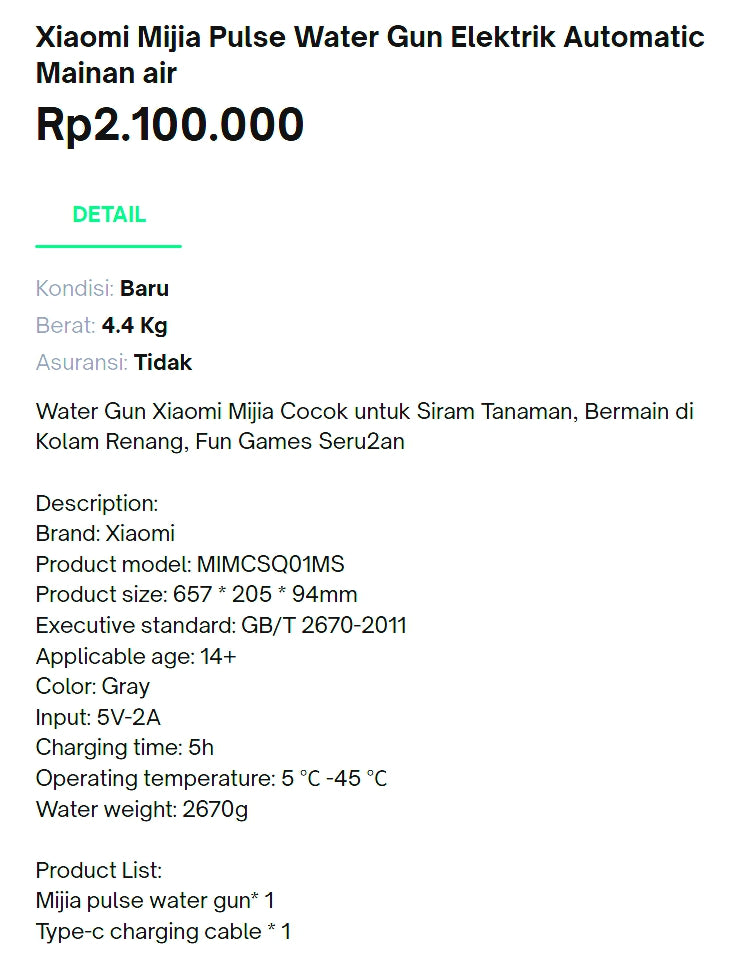Image resolution: width=744 pixels, height=965 pixels.
Task: Click the Water weight: 2670g line
Action: pos(142,809)
